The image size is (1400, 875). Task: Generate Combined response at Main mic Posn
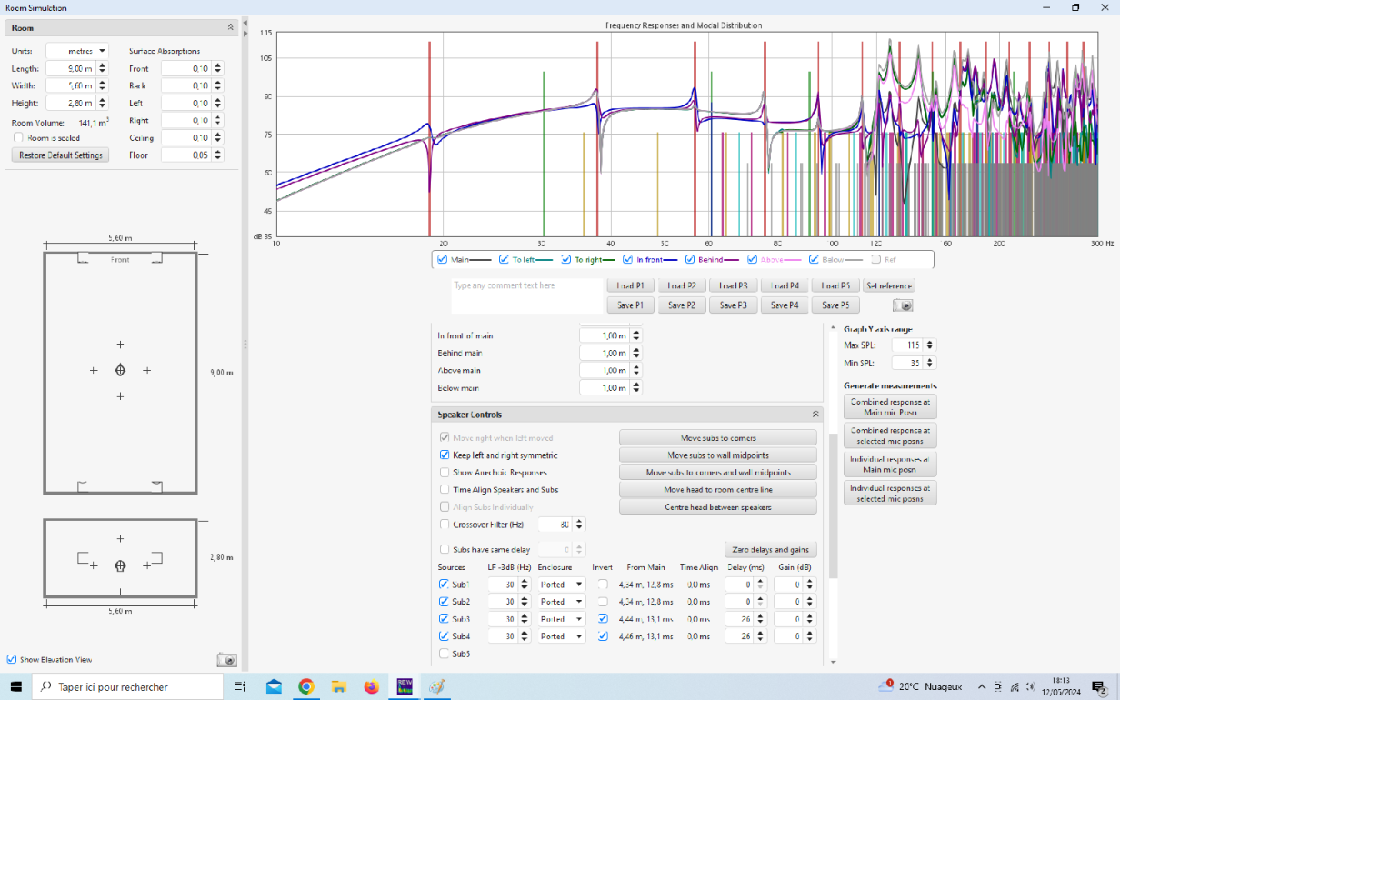[x=890, y=407]
